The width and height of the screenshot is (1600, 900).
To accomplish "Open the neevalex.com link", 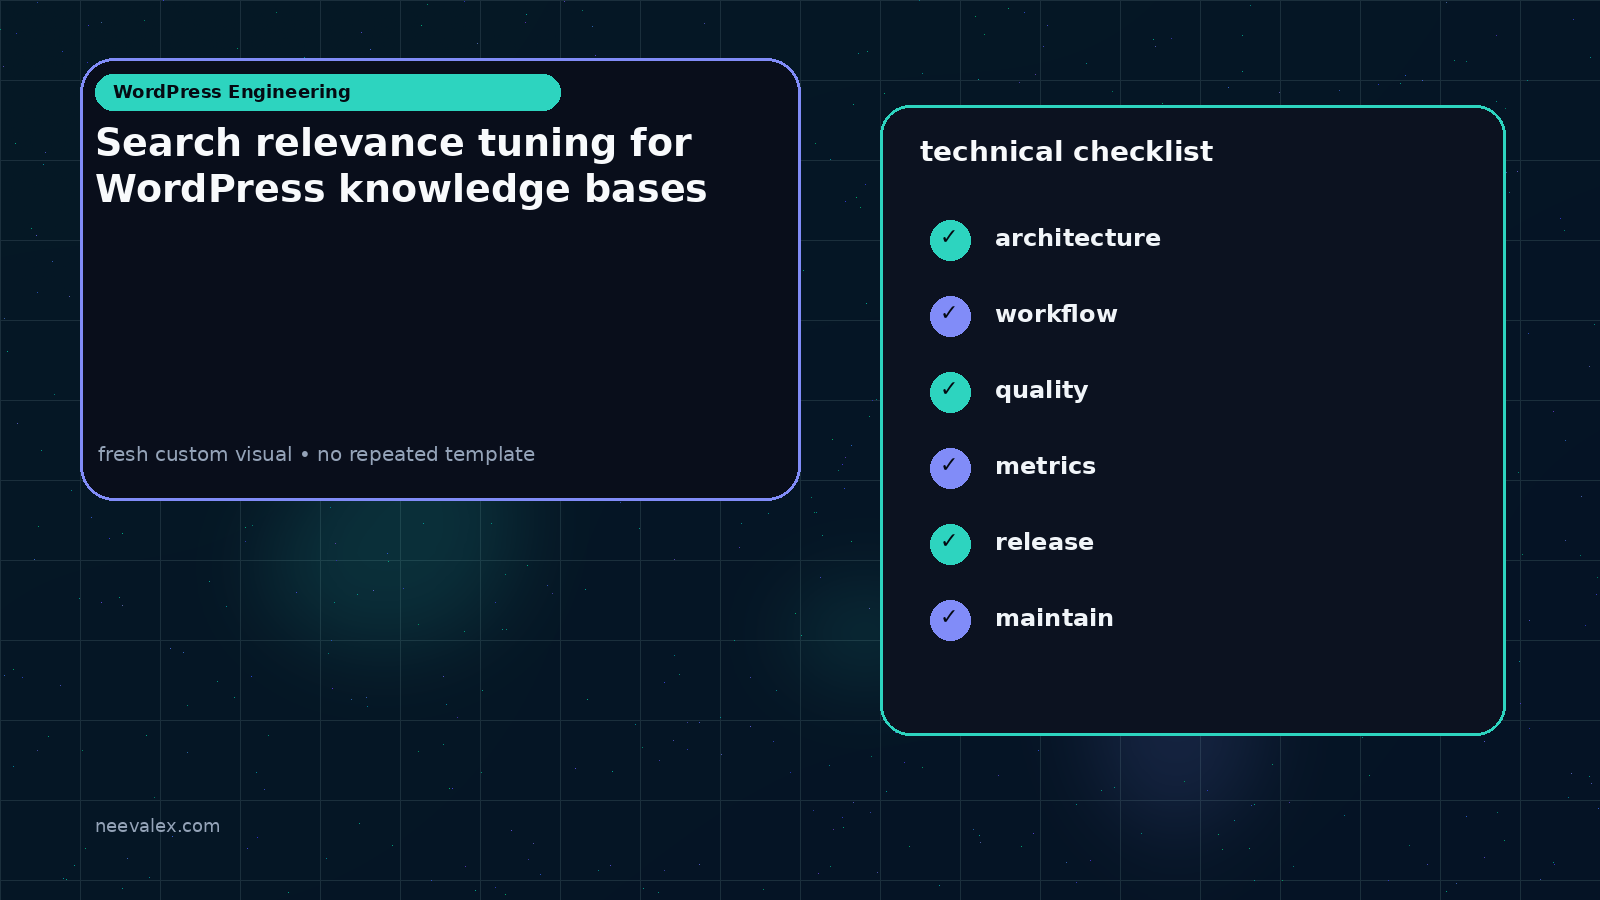I will tap(157, 826).
